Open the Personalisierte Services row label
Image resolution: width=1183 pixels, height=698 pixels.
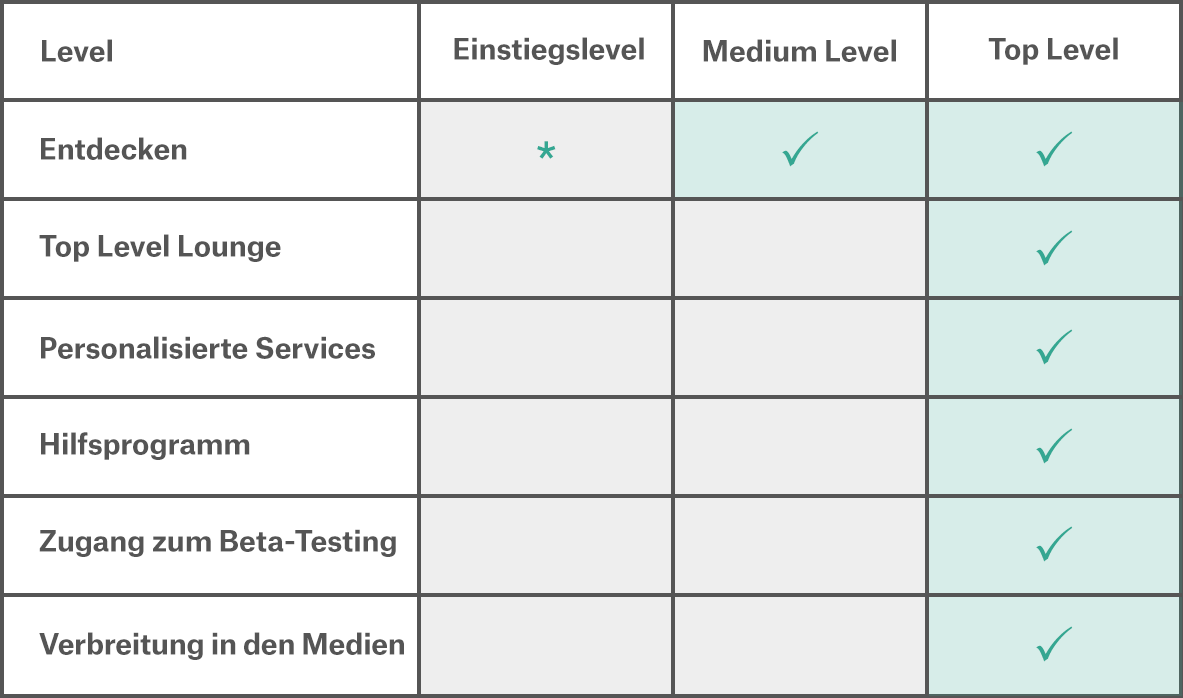(207, 348)
